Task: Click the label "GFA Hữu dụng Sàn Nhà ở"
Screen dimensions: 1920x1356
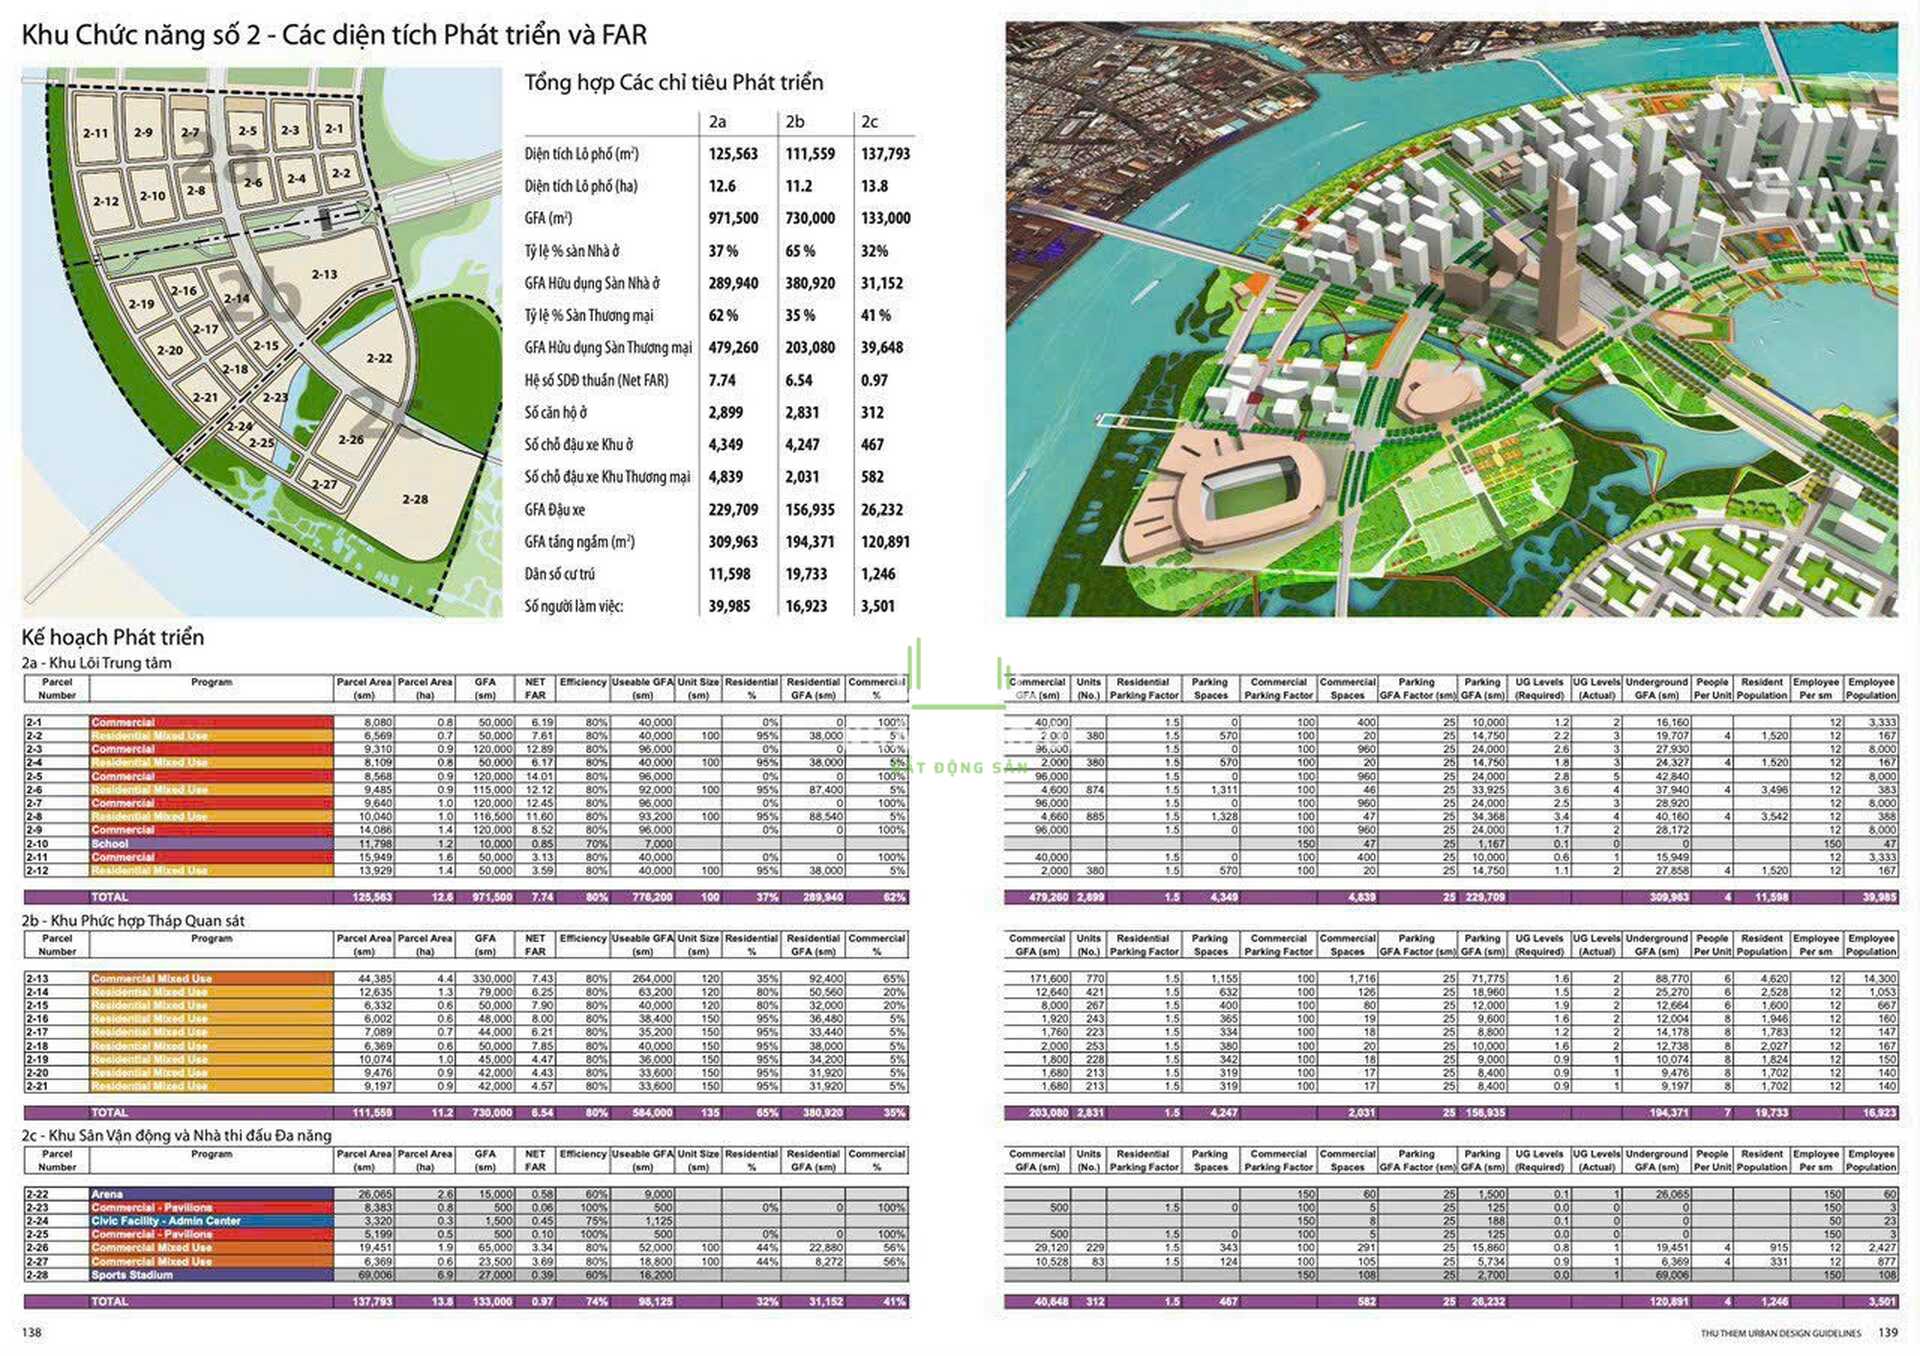Action: pyautogui.click(x=592, y=283)
